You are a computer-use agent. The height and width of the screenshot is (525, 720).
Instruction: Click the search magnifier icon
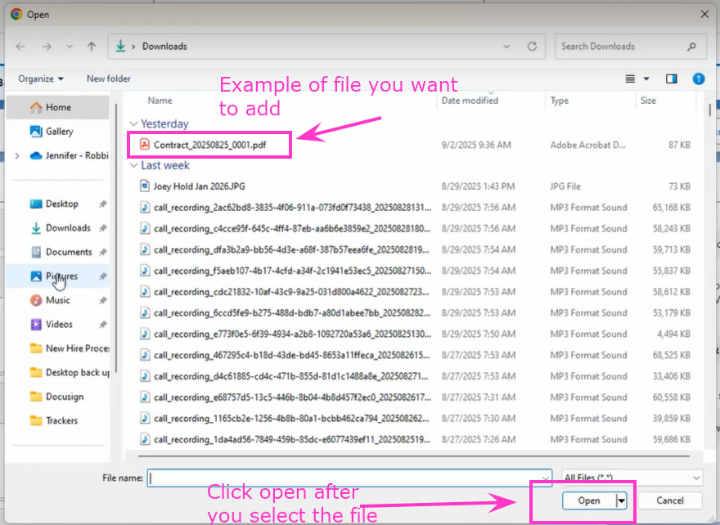(x=692, y=46)
